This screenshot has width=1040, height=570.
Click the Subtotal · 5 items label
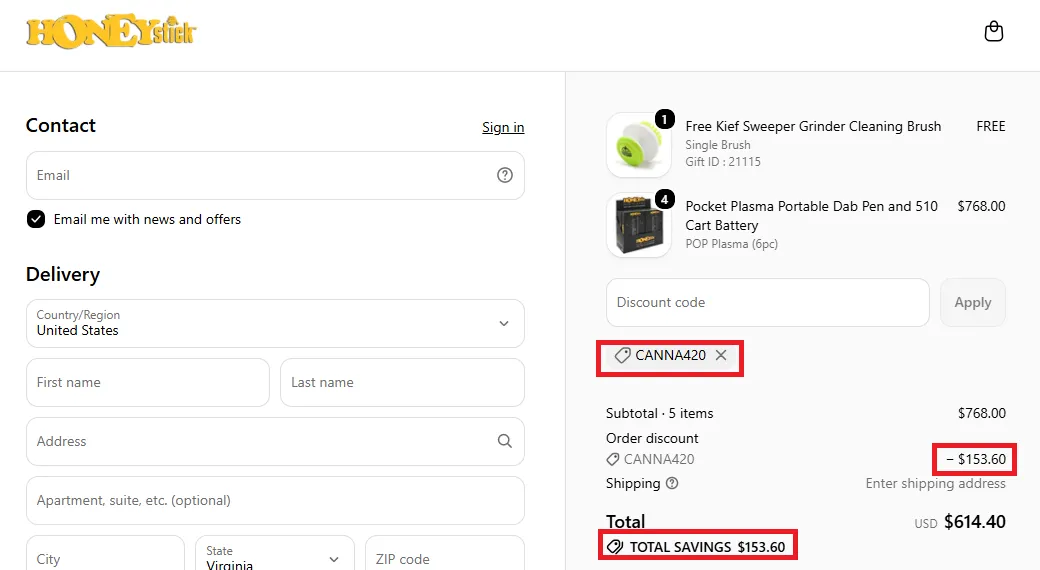click(x=659, y=413)
